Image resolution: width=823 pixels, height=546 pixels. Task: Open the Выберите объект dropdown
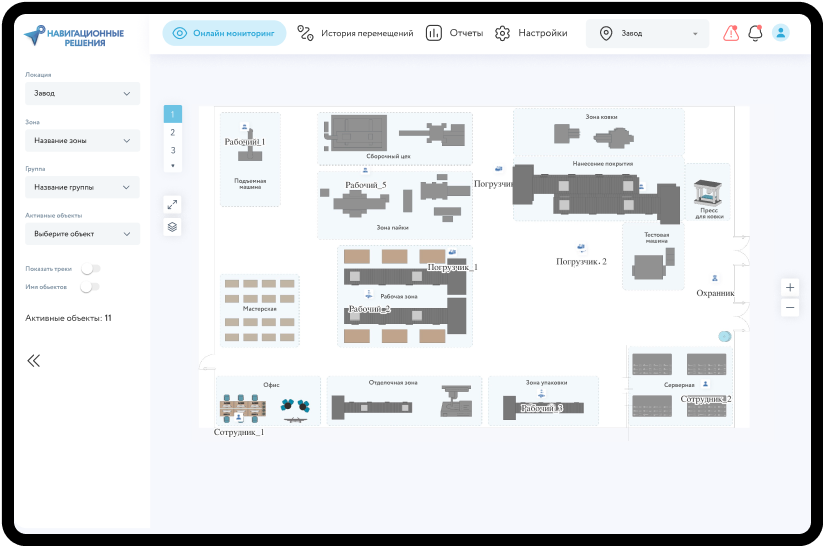point(82,234)
